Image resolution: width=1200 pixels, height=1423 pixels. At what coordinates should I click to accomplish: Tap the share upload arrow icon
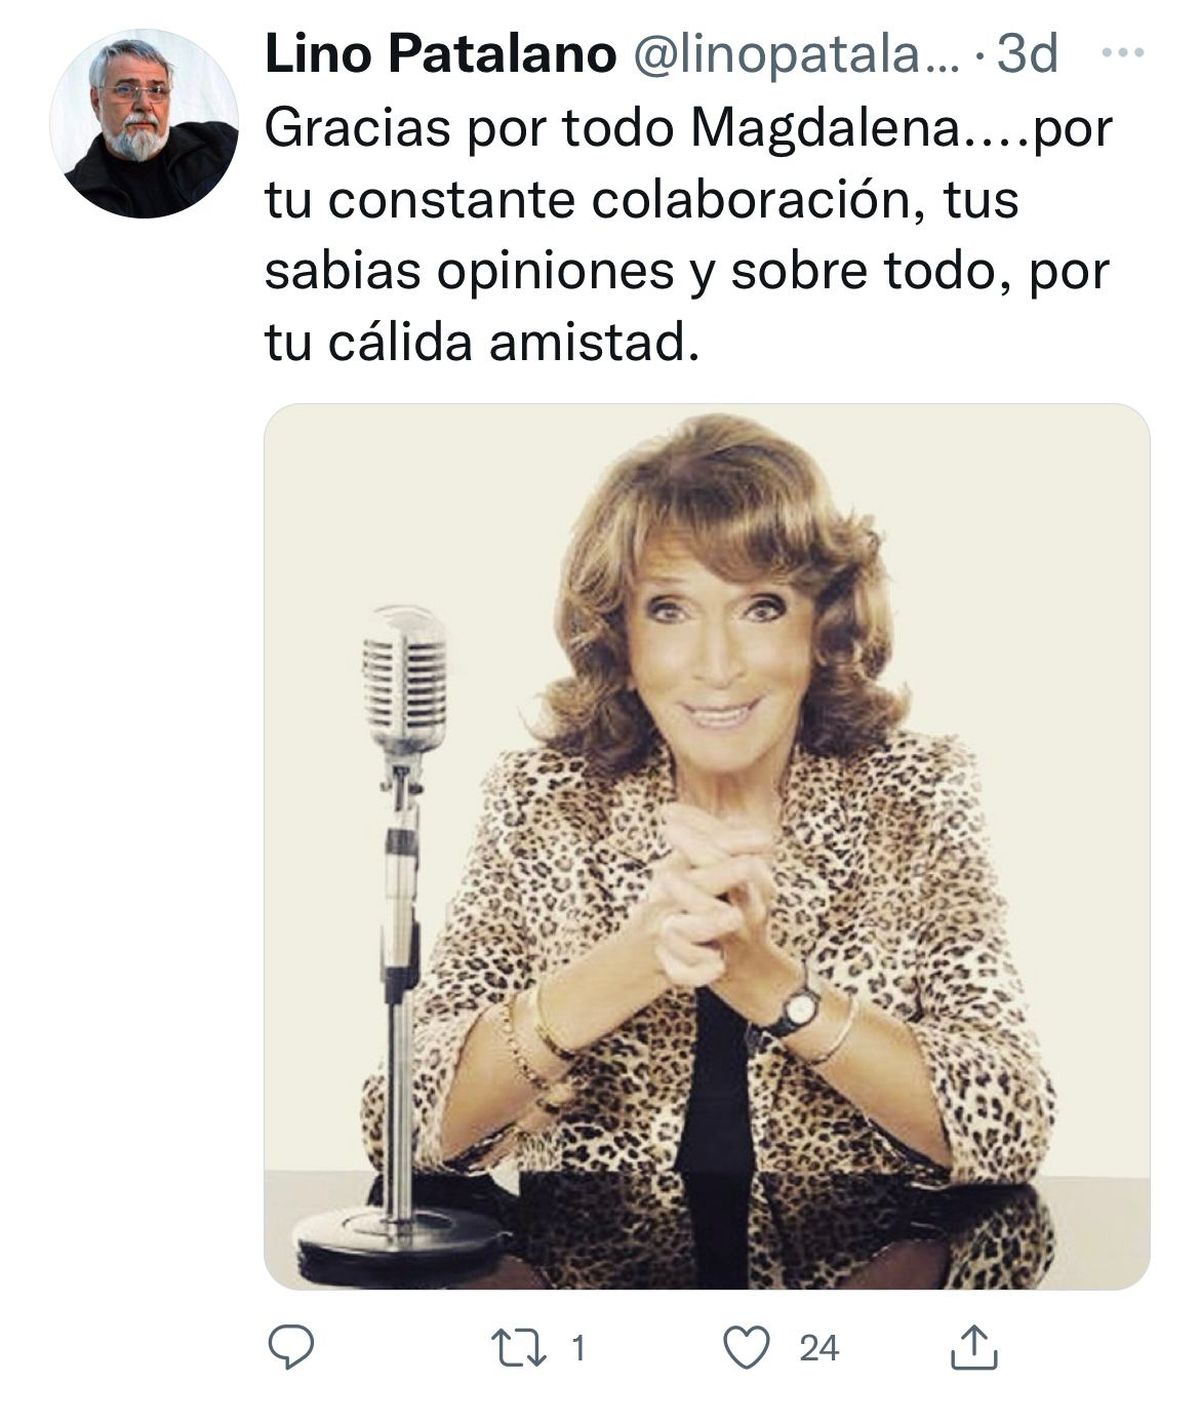[973, 1348]
